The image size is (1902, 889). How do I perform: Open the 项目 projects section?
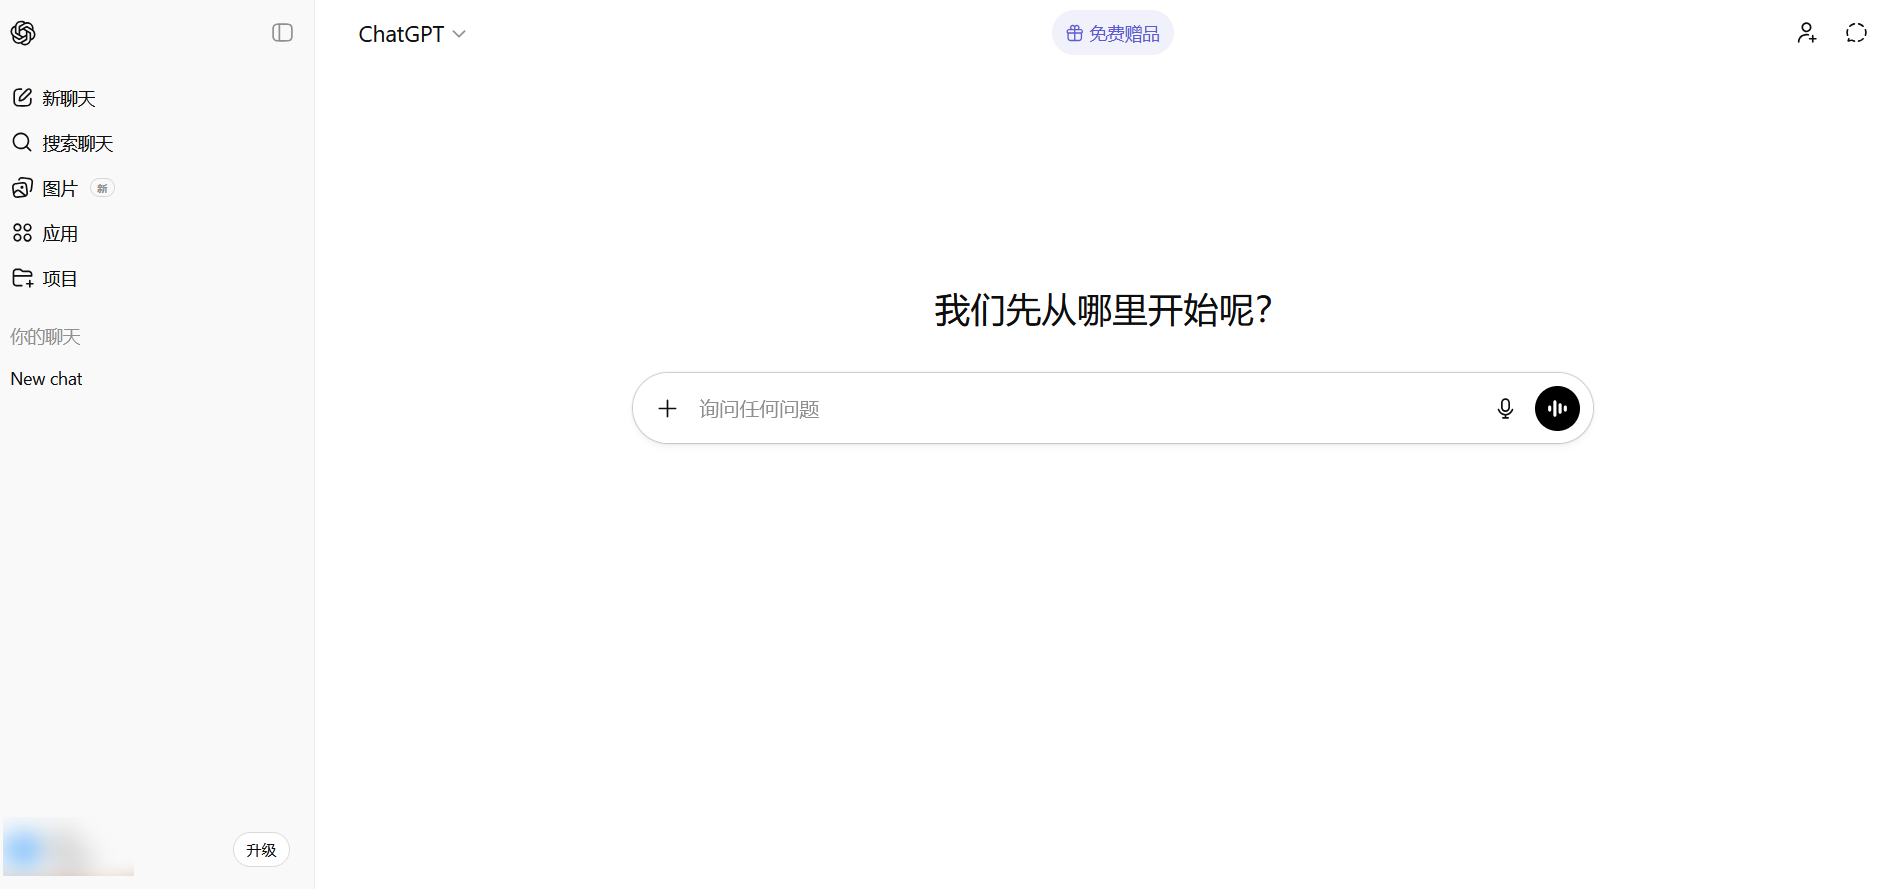(60, 278)
